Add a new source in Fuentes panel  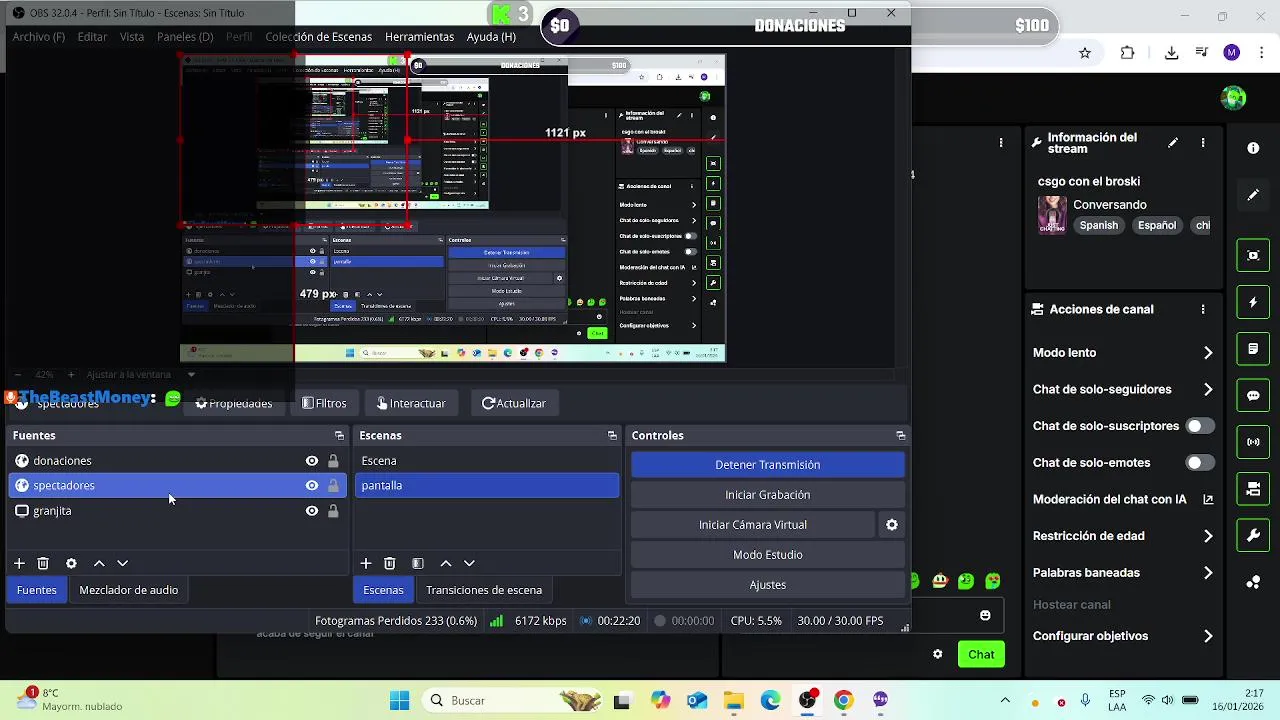[x=19, y=564]
